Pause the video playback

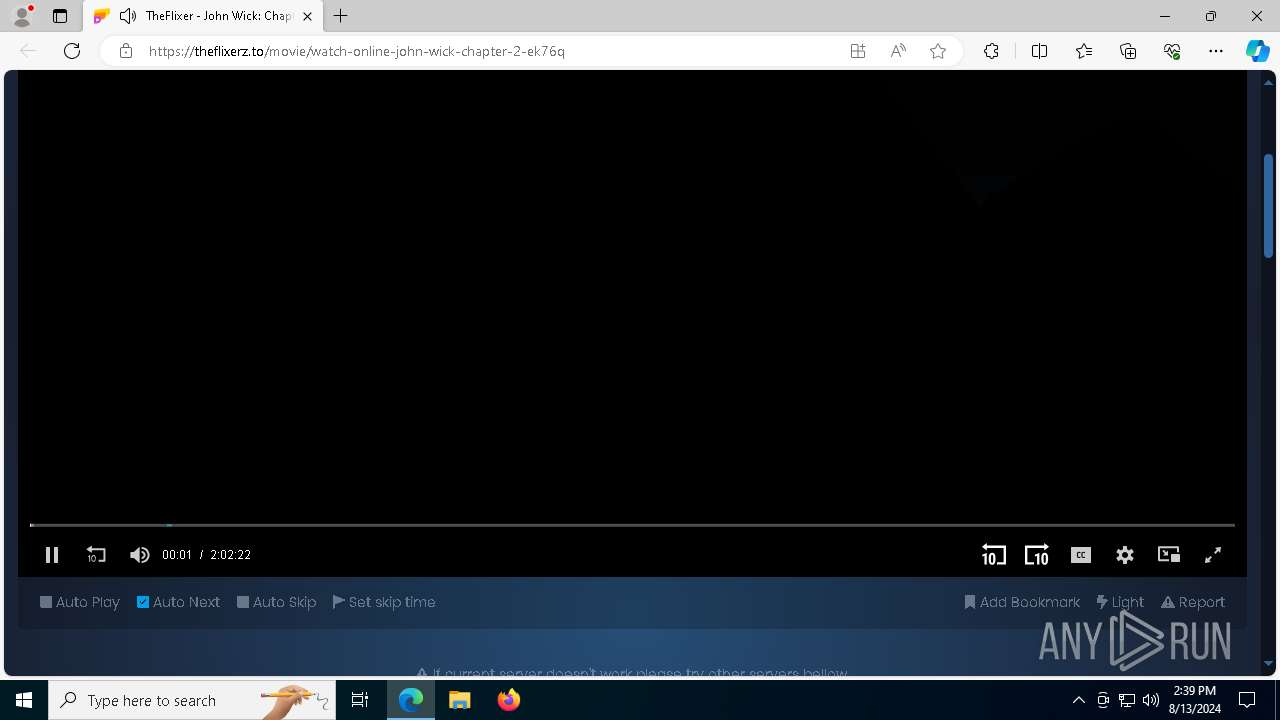click(52, 555)
